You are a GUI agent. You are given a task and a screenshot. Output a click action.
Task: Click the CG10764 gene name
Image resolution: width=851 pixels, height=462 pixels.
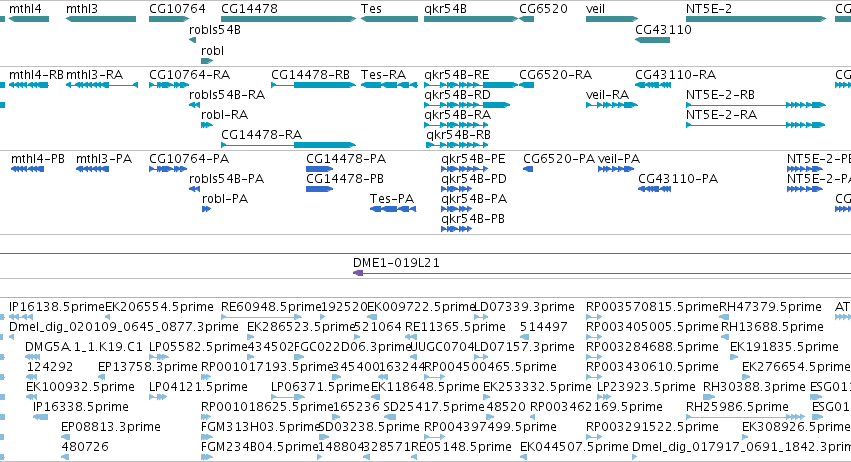(x=177, y=9)
